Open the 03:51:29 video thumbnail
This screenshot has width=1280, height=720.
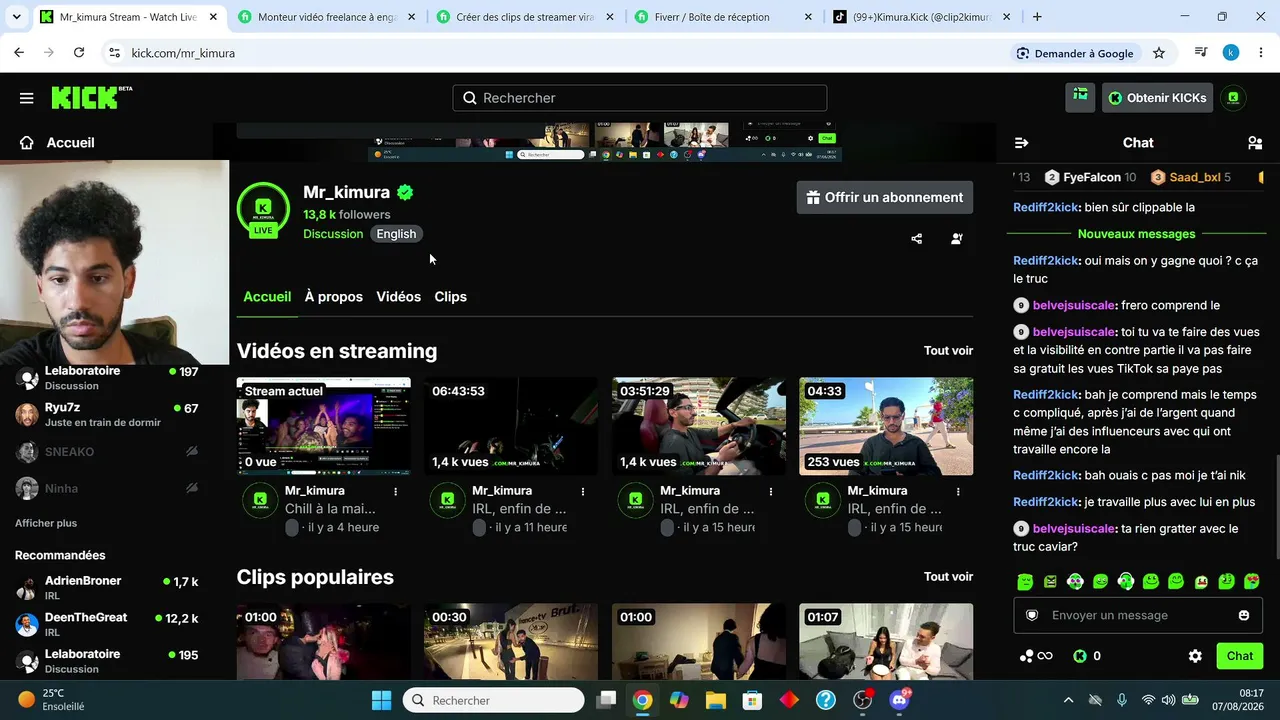[x=699, y=426]
